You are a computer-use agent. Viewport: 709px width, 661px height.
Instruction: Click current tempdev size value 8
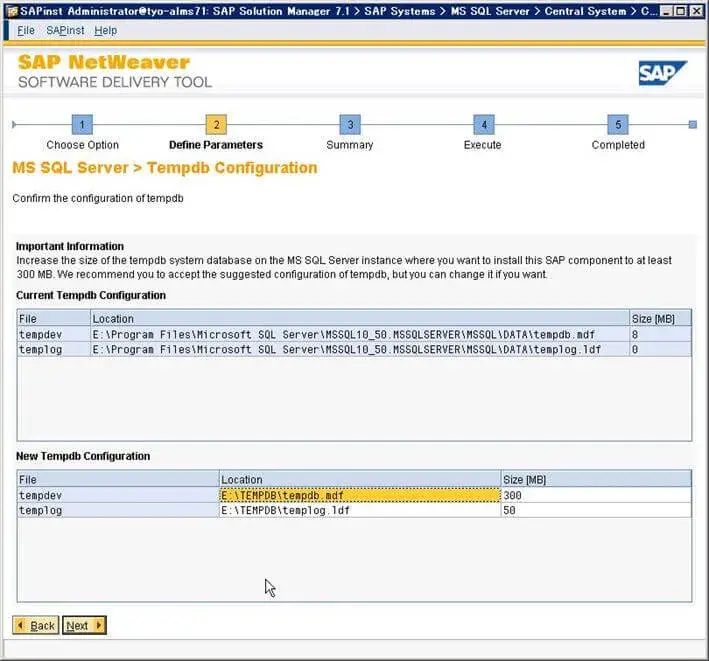point(660,334)
